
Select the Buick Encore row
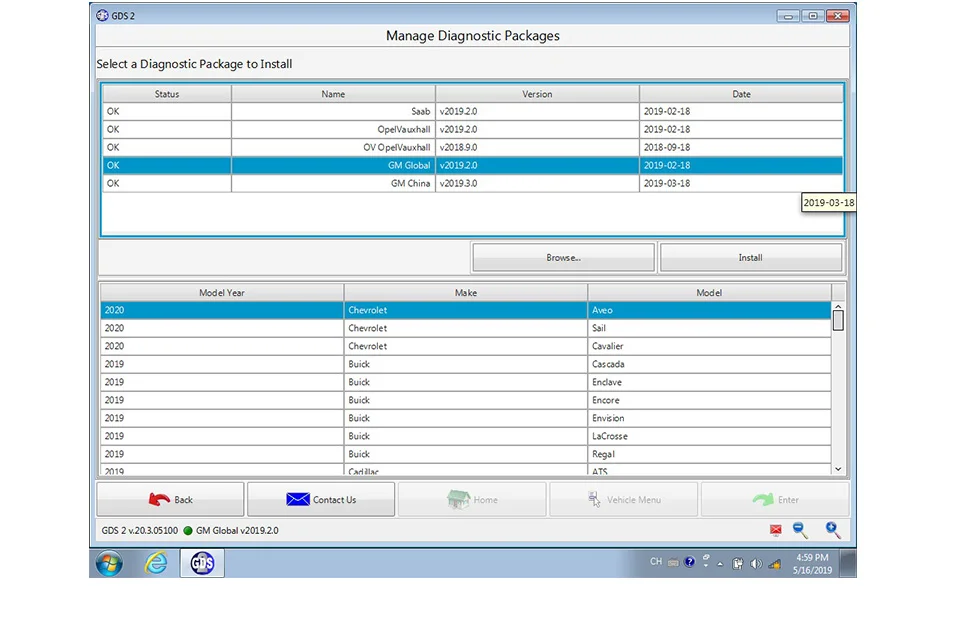[x=465, y=400]
